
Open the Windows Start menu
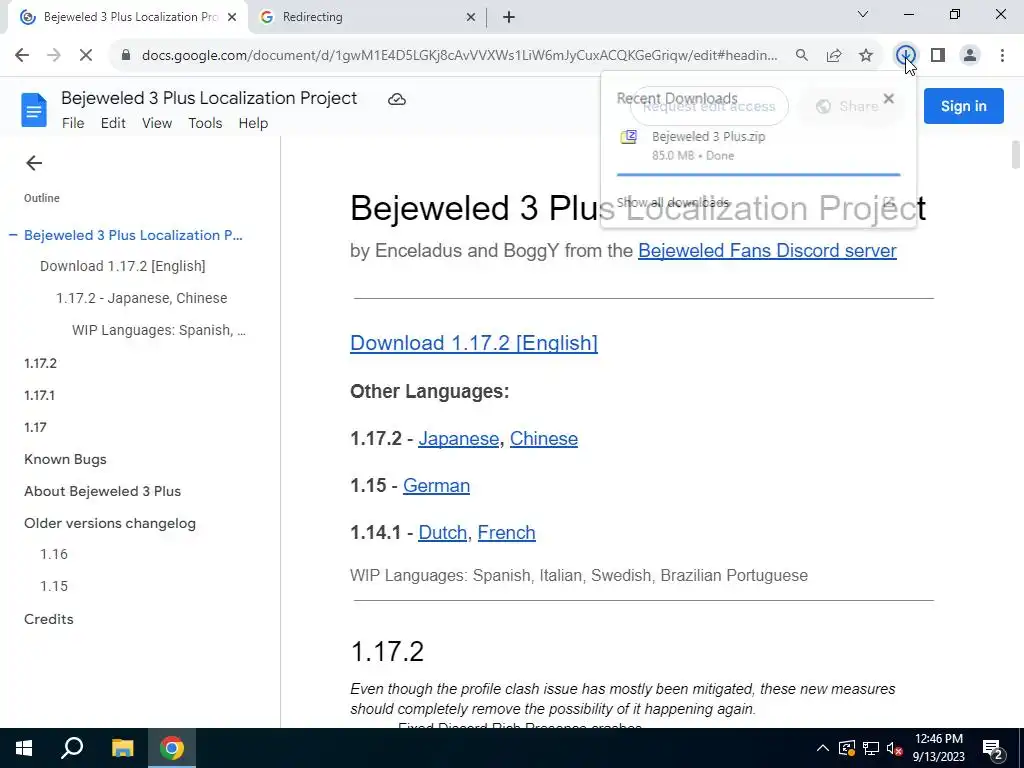pos(24,748)
